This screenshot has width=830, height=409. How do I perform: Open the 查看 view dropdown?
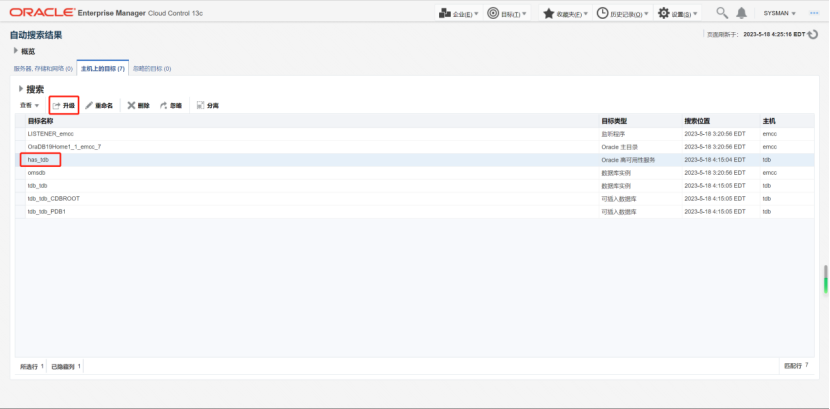point(30,105)
